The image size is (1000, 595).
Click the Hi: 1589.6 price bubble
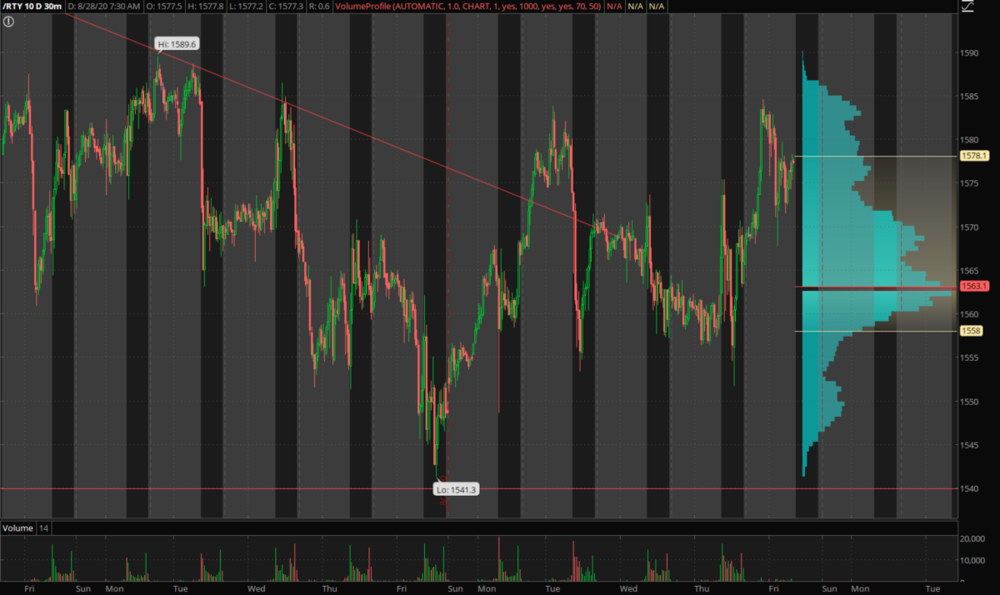177,44
